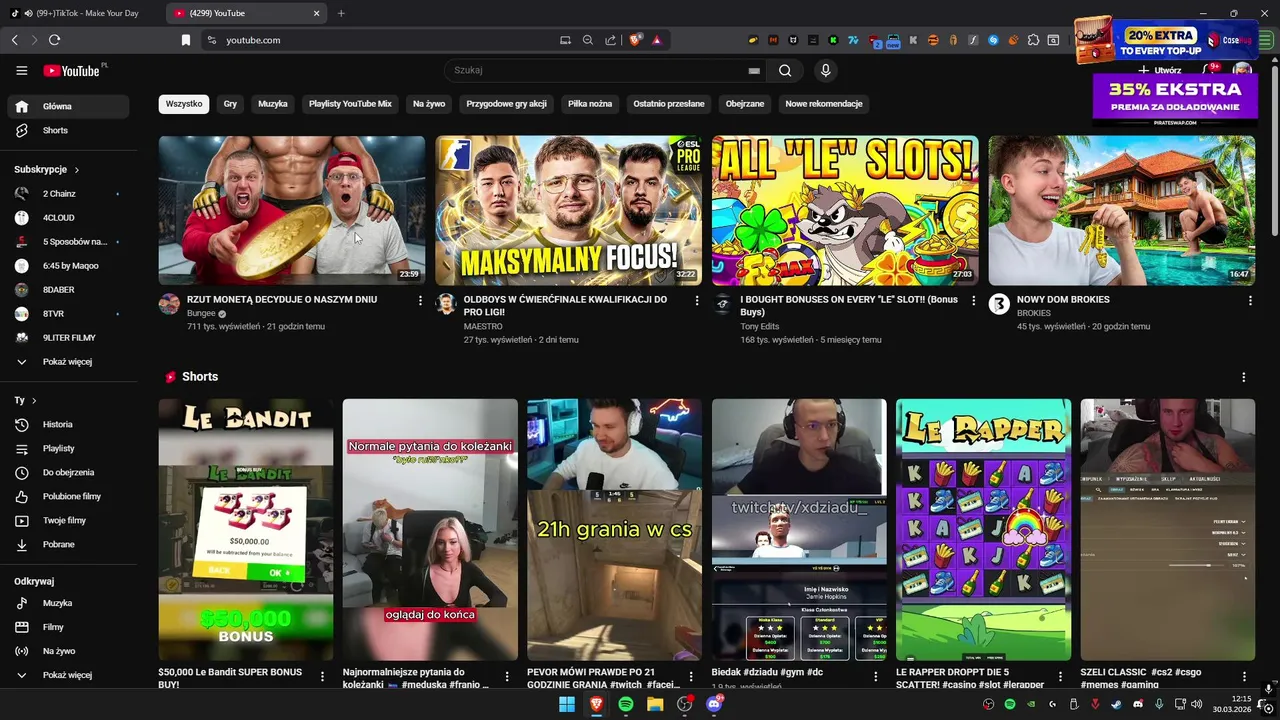Select Przygodowe gry akcji chip
1280x720 pixels.
pyautogui.click(x=506, y=104)
